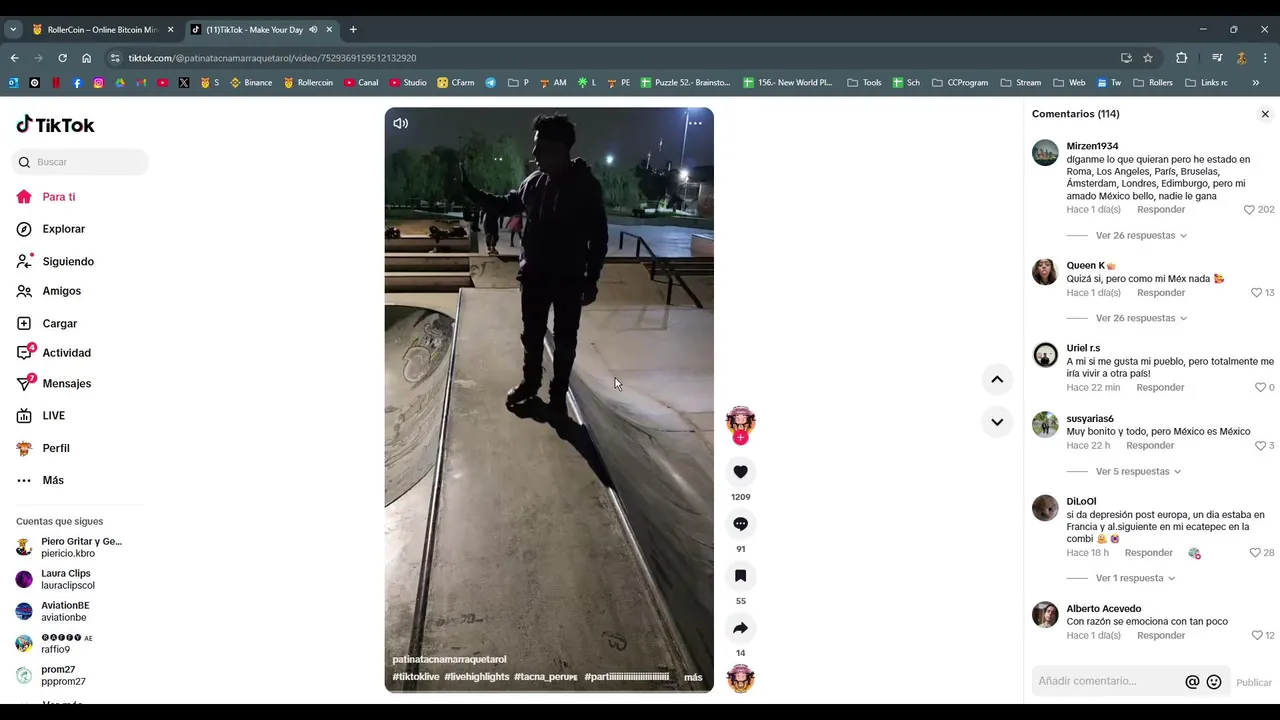Image resolution: width=1280 pixels, height=720 pixels.
Task: Expand the caption with 'más'
Action: 693,677
